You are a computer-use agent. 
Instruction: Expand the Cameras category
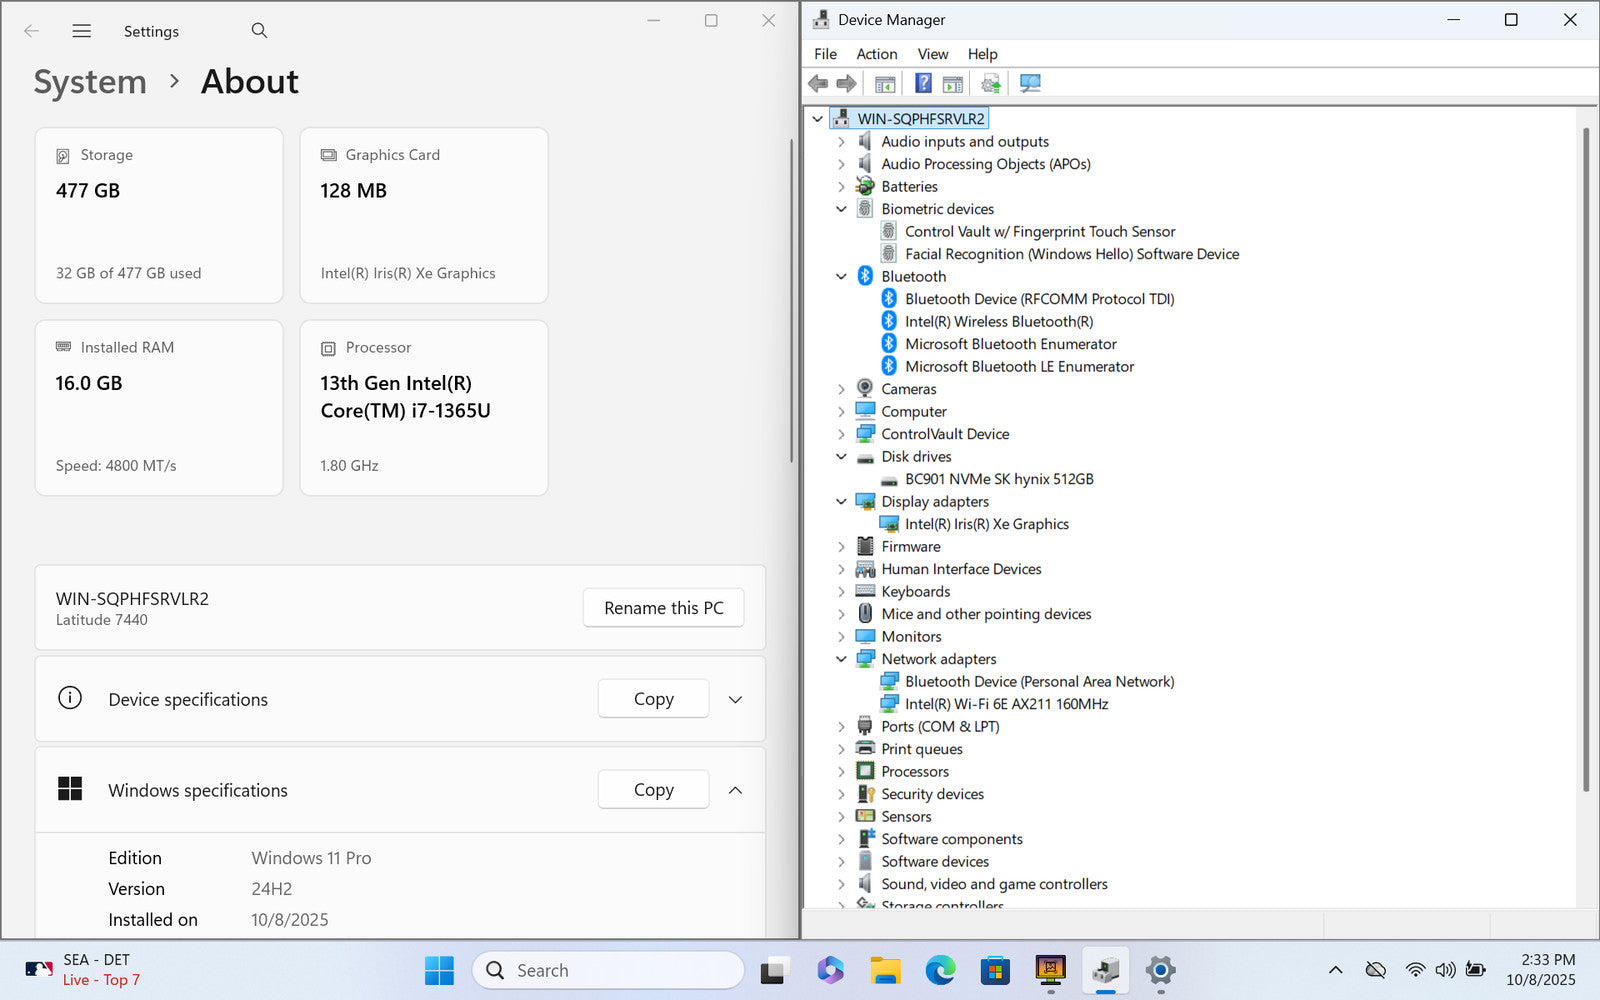click(x=841, y=389)
